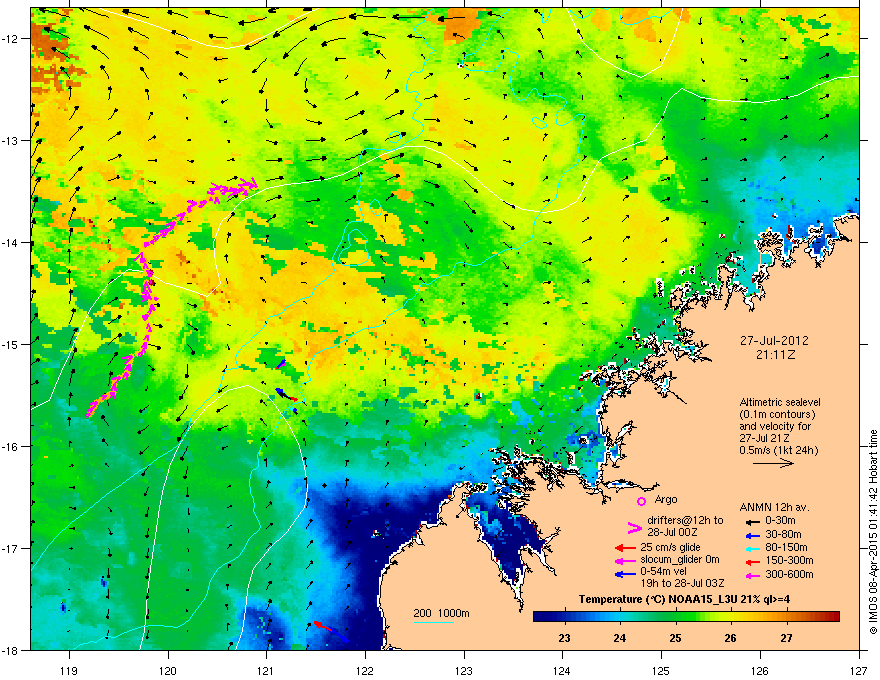
Task: Click the dark red end of temperature colorbar
Action: point(835,617)
